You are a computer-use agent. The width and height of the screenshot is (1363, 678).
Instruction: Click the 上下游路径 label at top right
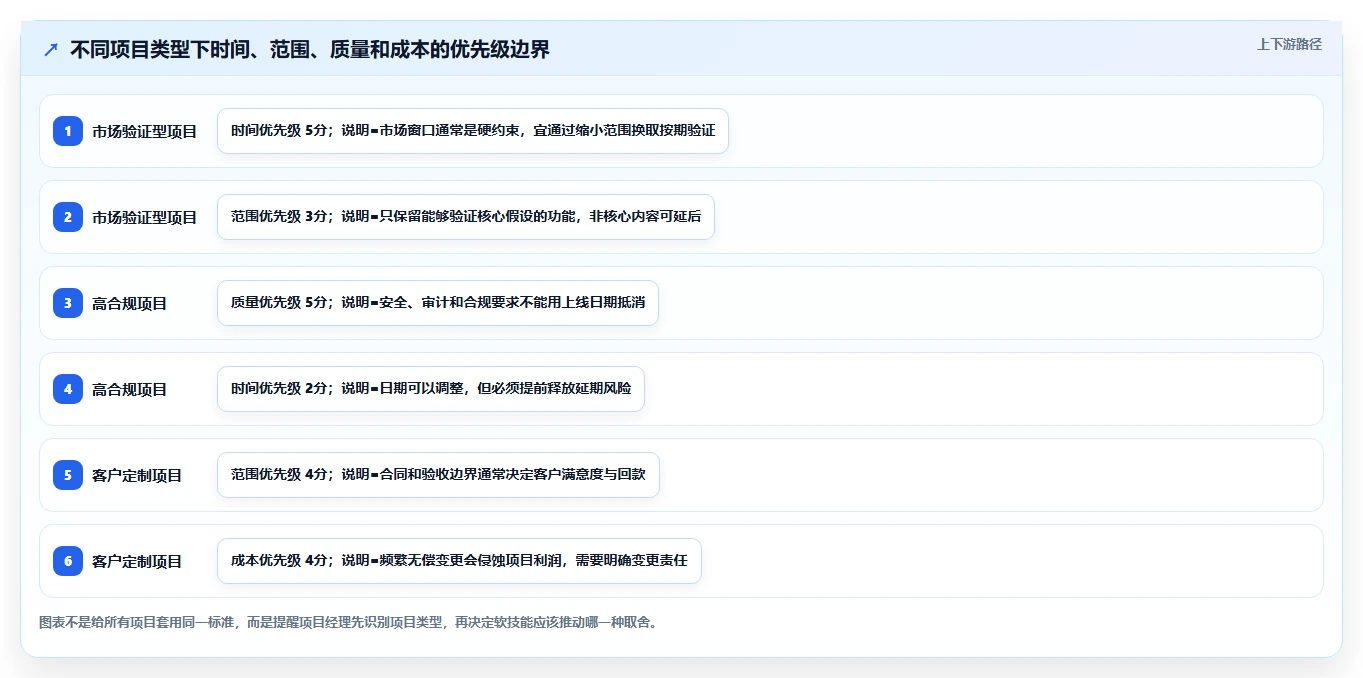pos(1289,44)
